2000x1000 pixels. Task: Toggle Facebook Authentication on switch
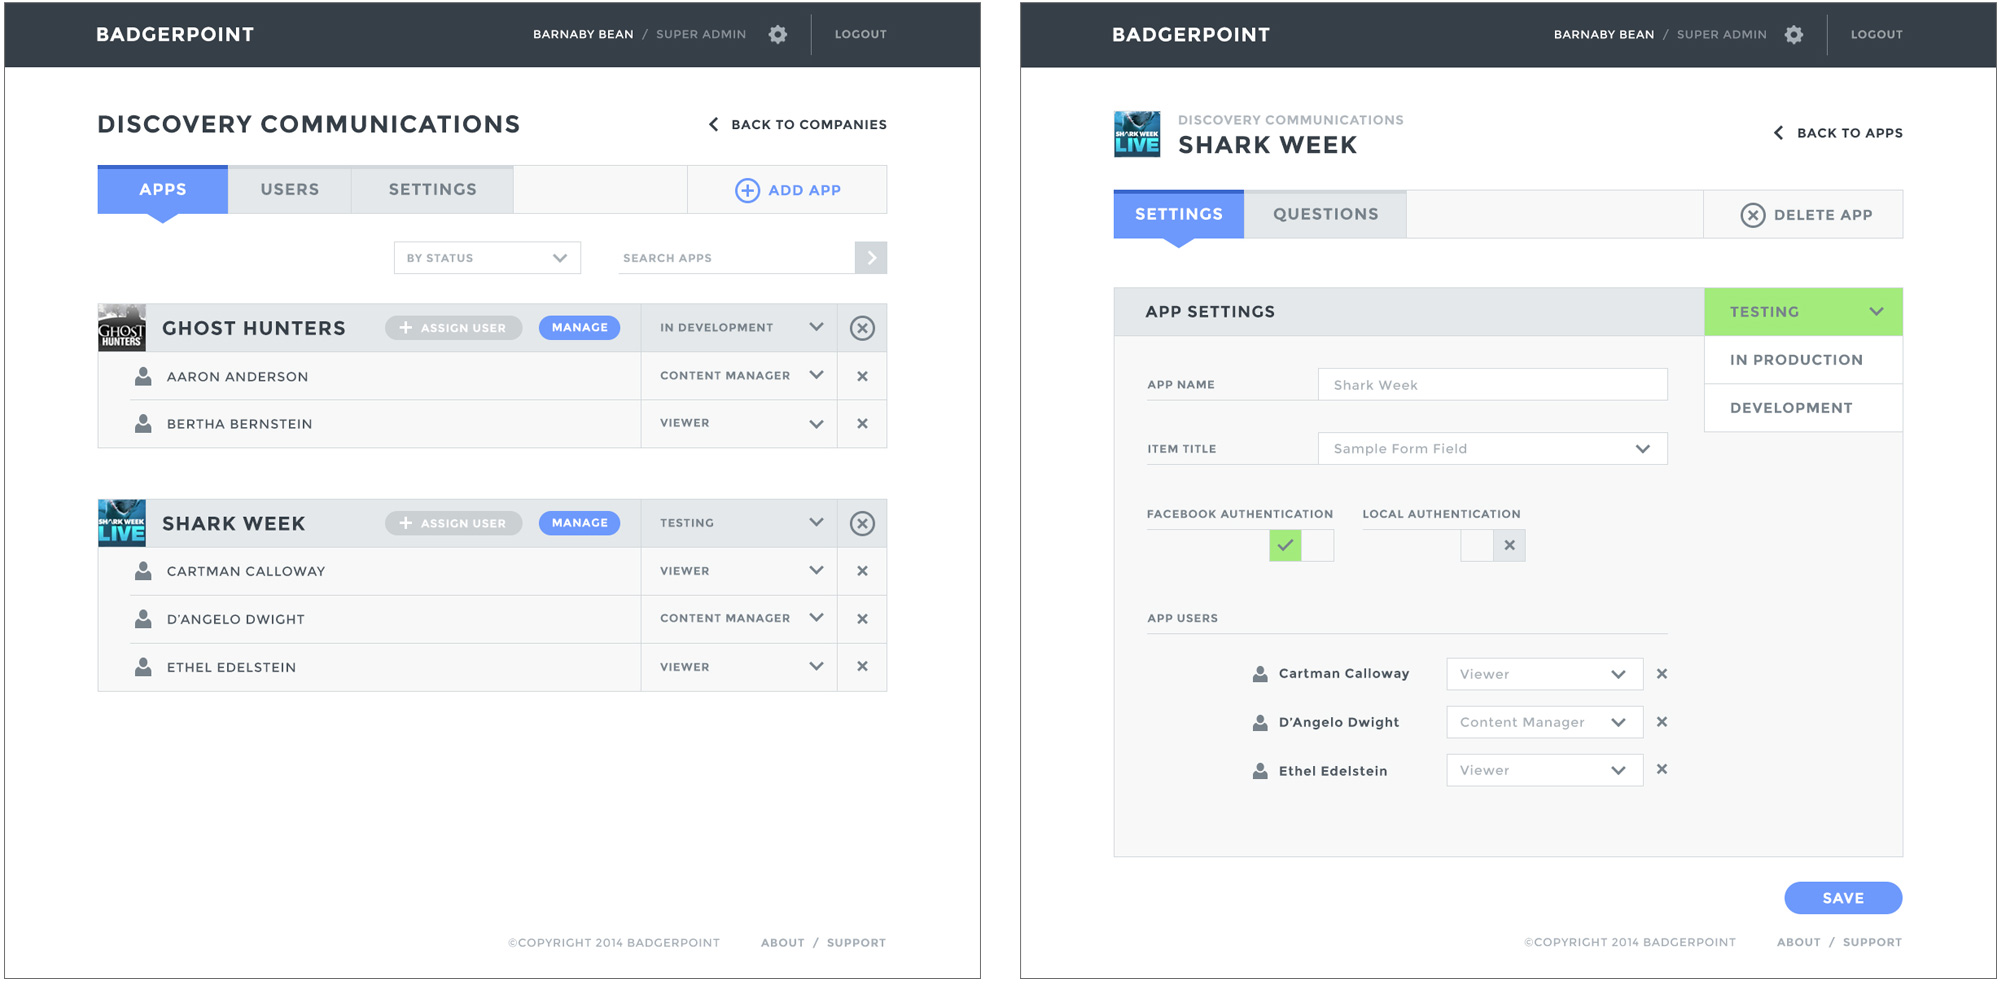click(x=1301, y=546)
